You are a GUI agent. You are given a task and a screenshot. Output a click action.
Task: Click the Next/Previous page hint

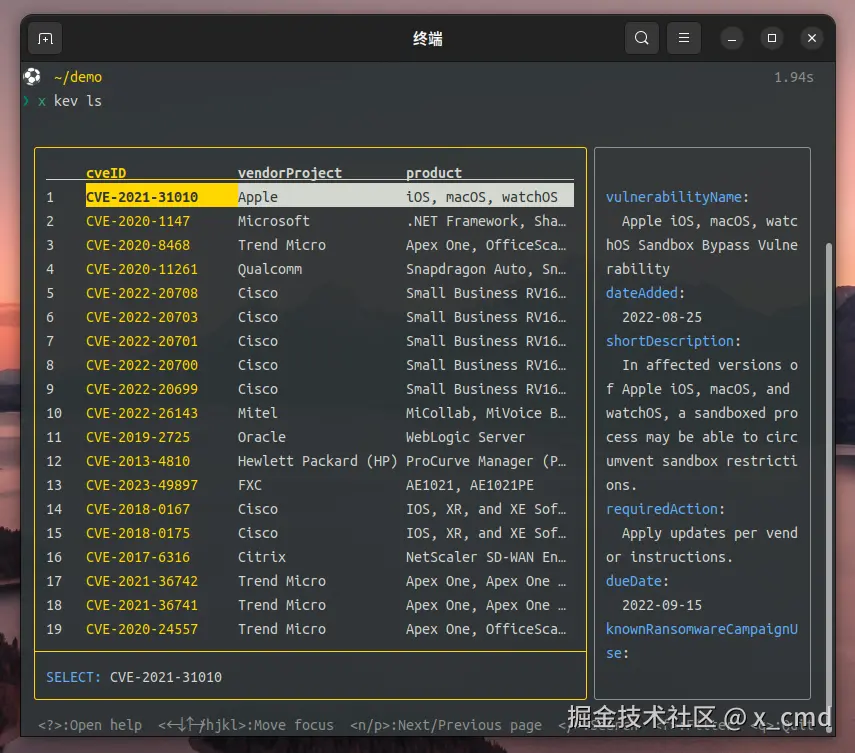(x=446, y=725)
